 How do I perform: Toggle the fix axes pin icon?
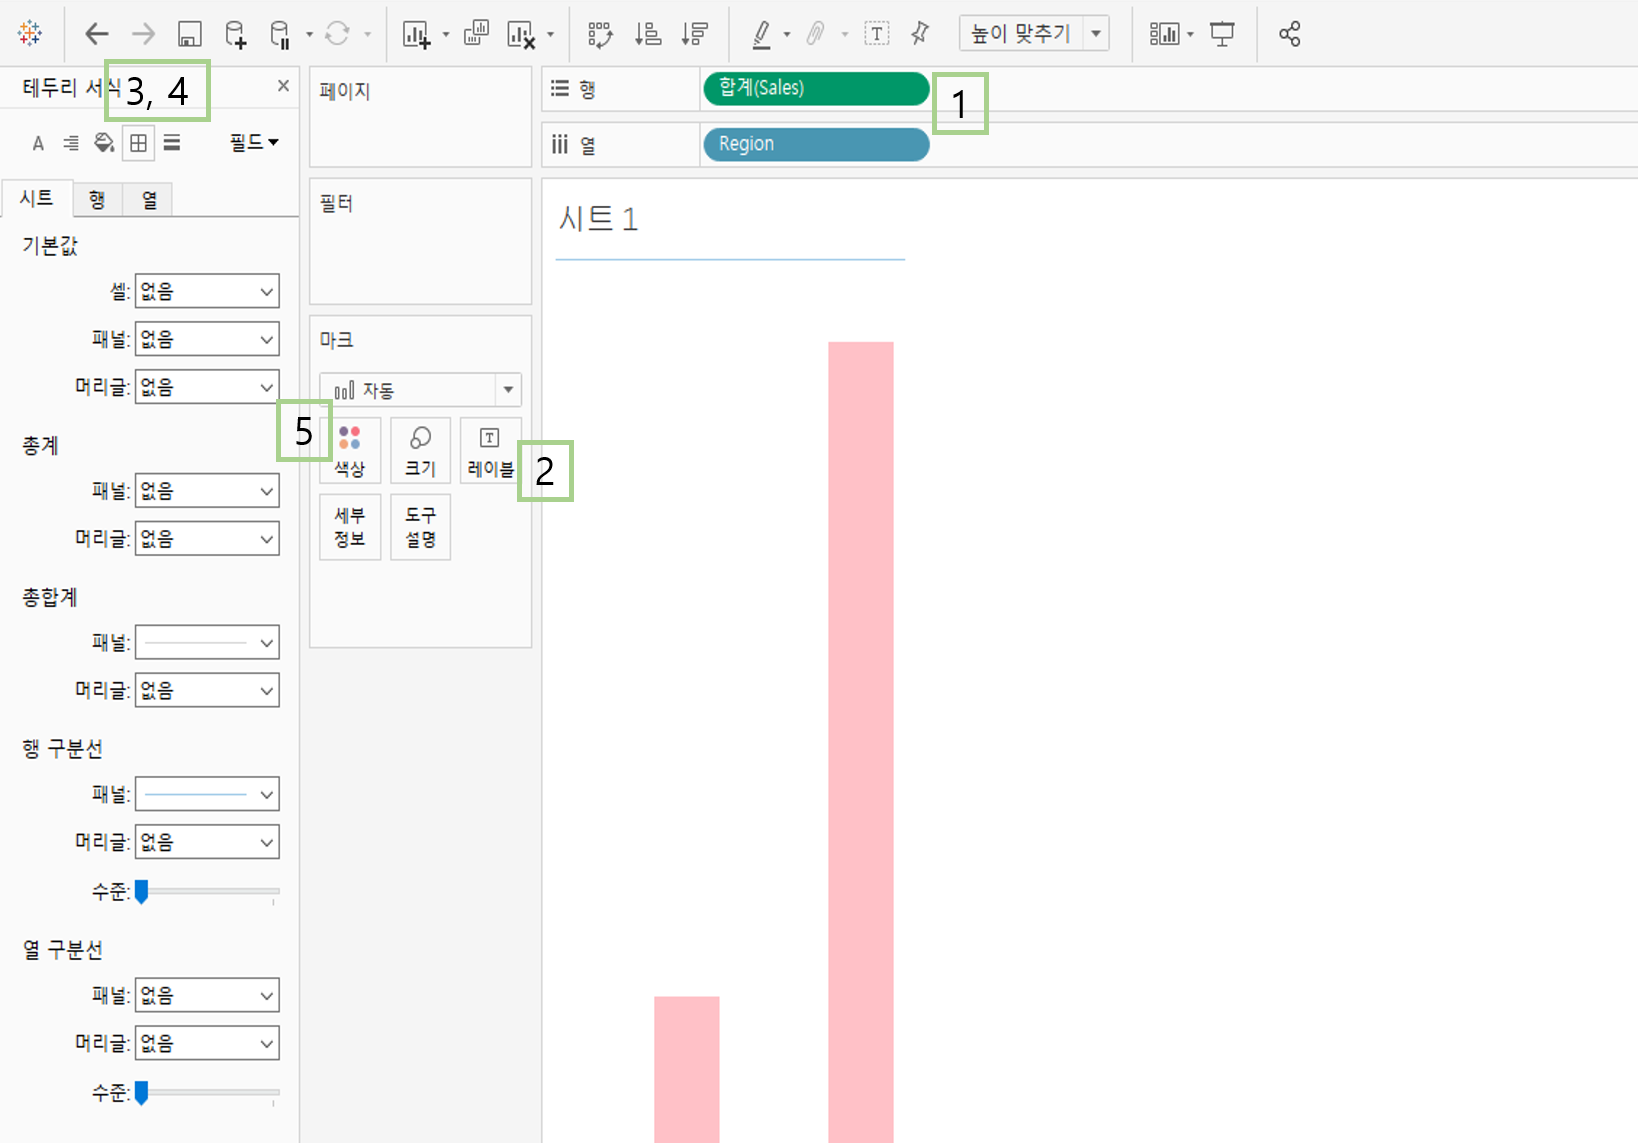(x=920, y=34)
